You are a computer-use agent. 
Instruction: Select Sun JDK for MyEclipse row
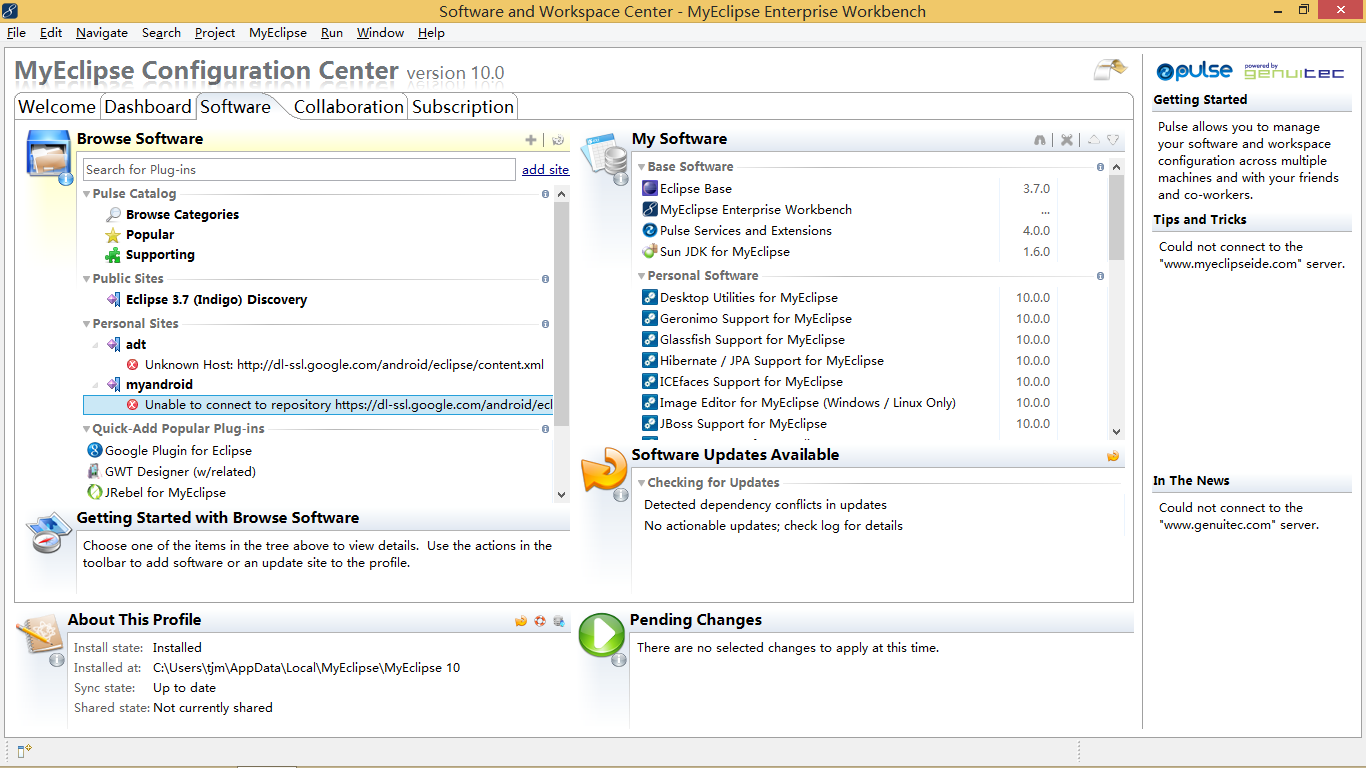tap(725, 252)
